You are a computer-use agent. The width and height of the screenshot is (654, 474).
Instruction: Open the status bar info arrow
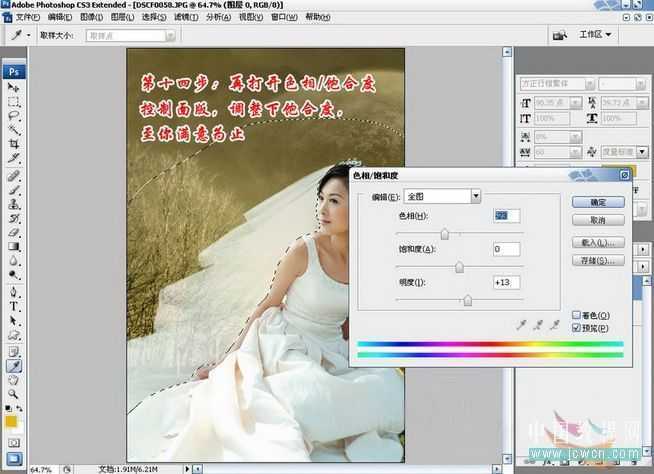(x=187, y=469)
